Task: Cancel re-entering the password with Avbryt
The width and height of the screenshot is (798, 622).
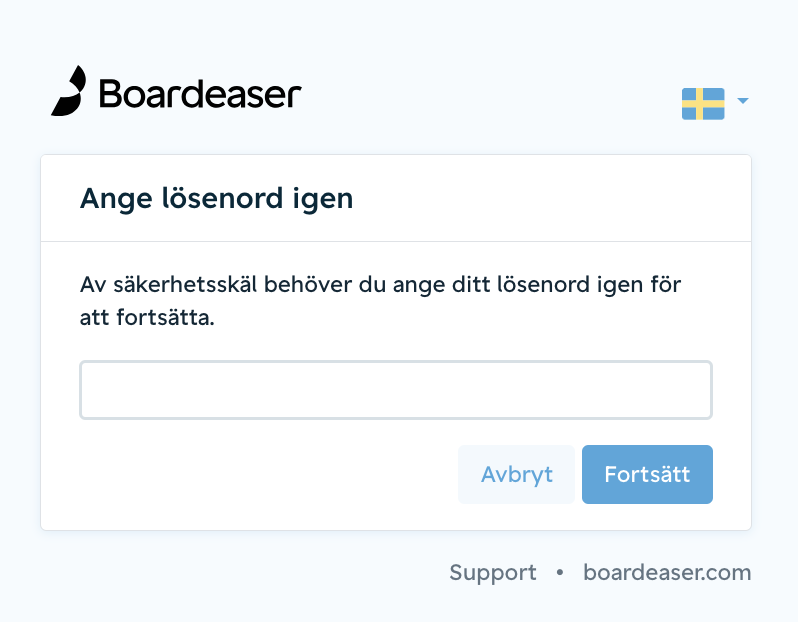Action: (x=516, y=474)
